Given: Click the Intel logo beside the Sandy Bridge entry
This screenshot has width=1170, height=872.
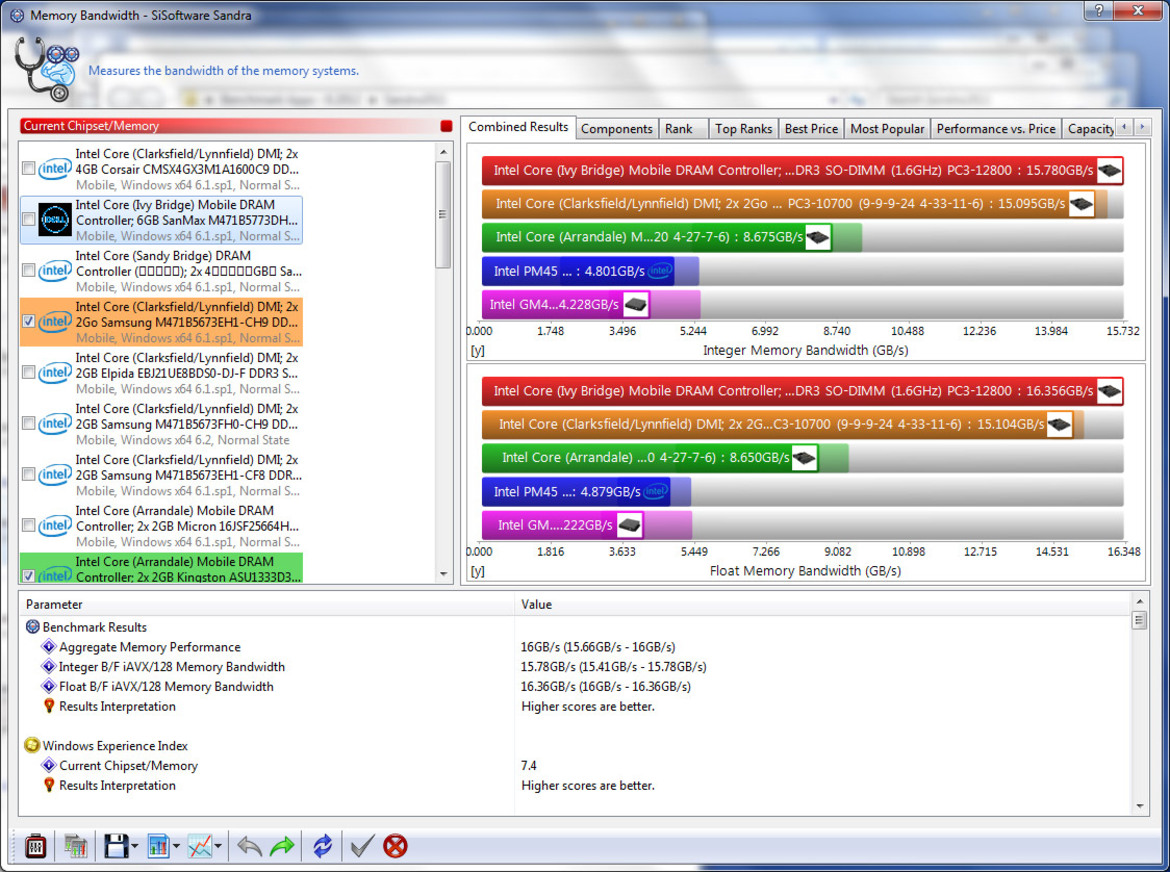Looking at the screenshot, I should click(x=54, y=271).
